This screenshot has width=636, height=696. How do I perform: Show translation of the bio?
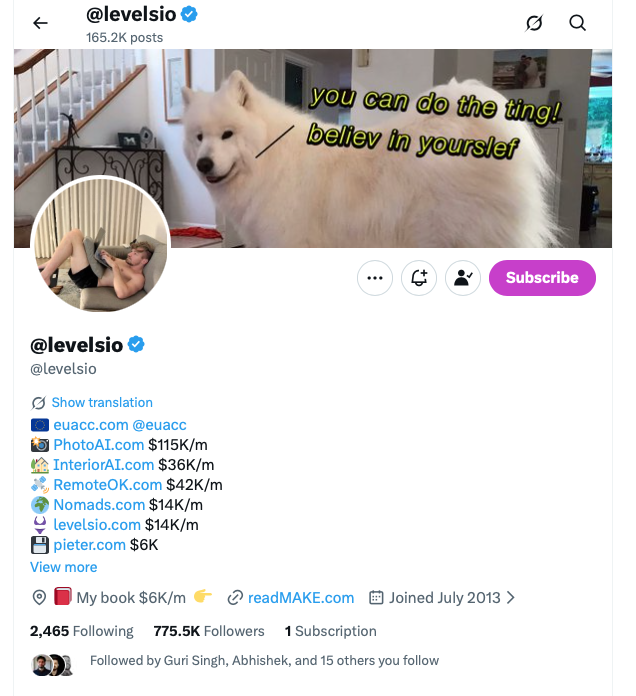102,402
